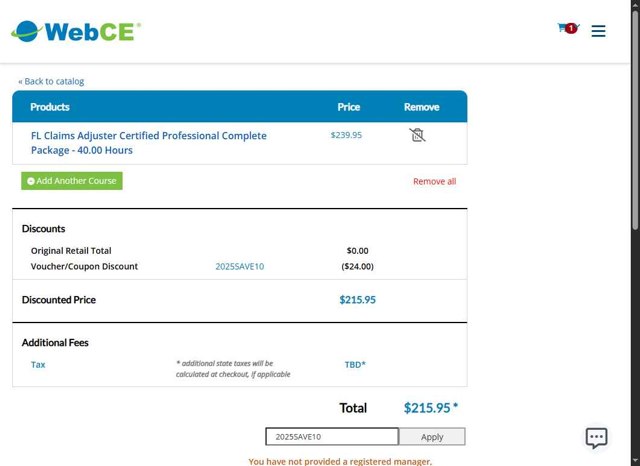
Task: Click the Products column header
Action: (50, 107)
